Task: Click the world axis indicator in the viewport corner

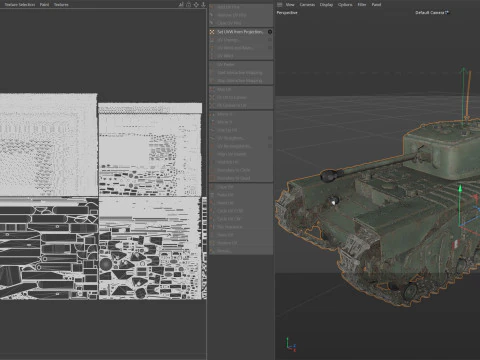Action: [x=291, y=345]
